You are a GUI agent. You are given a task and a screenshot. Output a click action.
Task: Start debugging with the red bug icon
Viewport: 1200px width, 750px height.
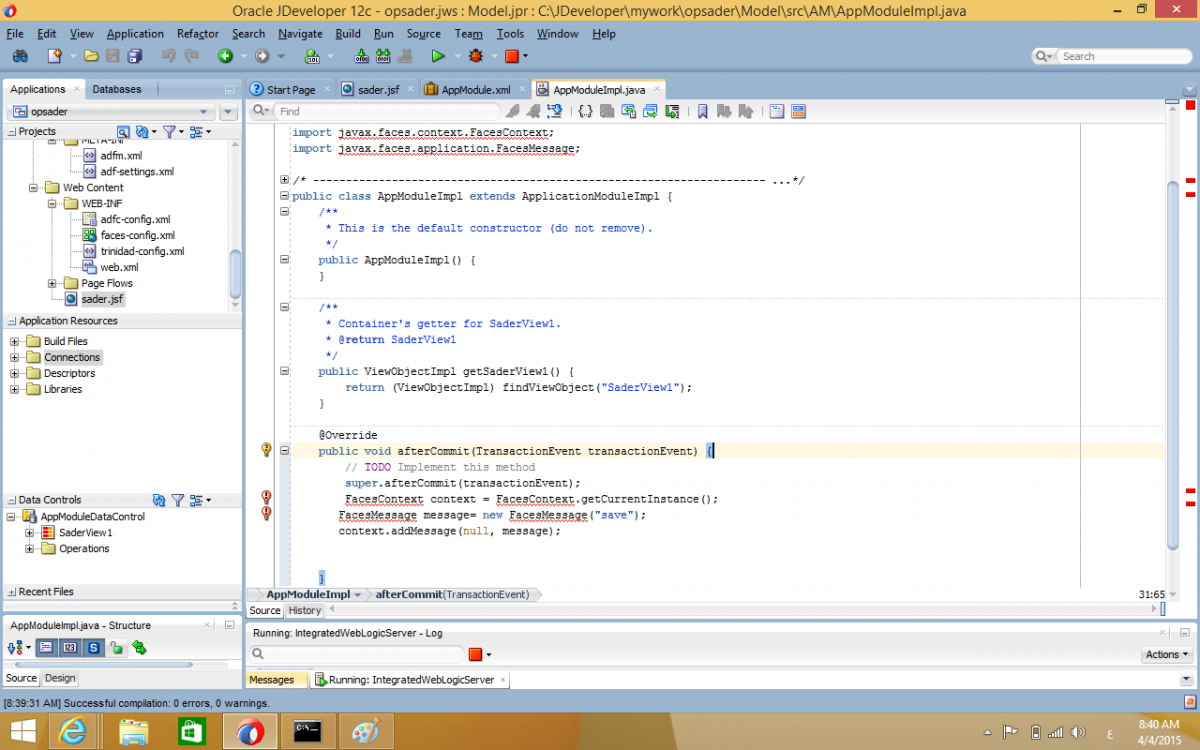[475, 56]
